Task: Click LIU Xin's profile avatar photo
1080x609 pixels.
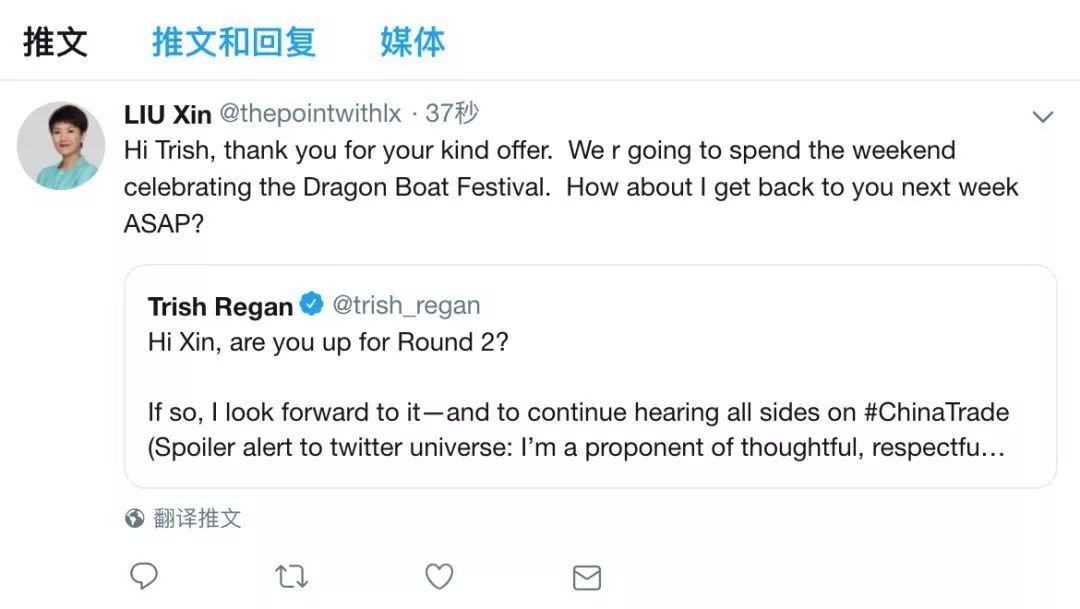Action: [x=61, y=146]
